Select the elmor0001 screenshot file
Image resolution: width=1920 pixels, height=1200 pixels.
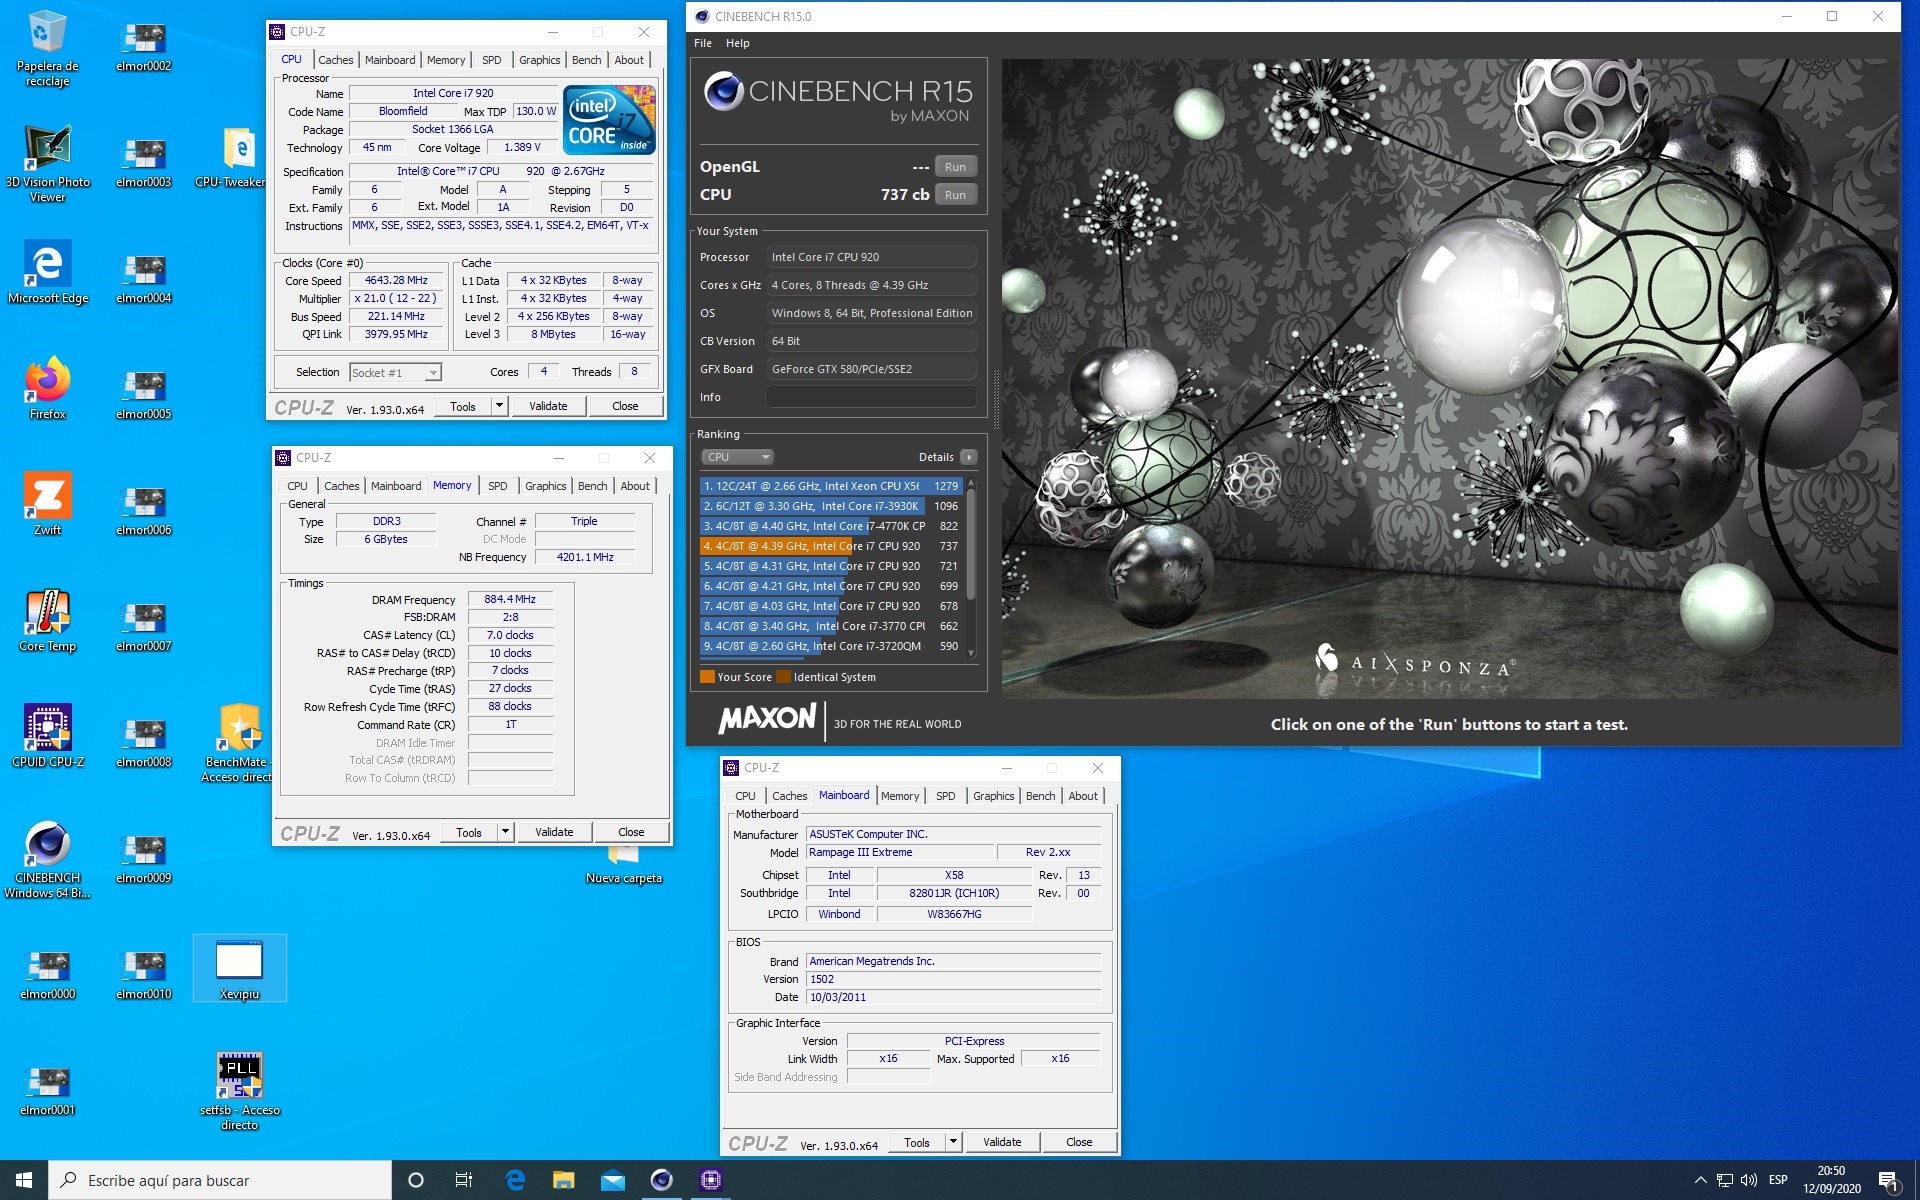click(x=47, y=1092)
